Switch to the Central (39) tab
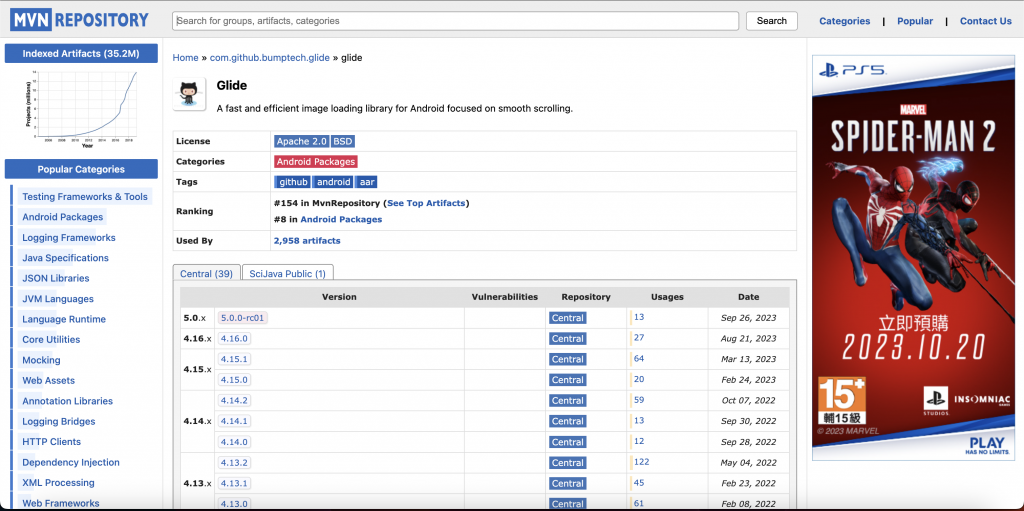The width and height of the screenshot is (1024, 511). 206,273
